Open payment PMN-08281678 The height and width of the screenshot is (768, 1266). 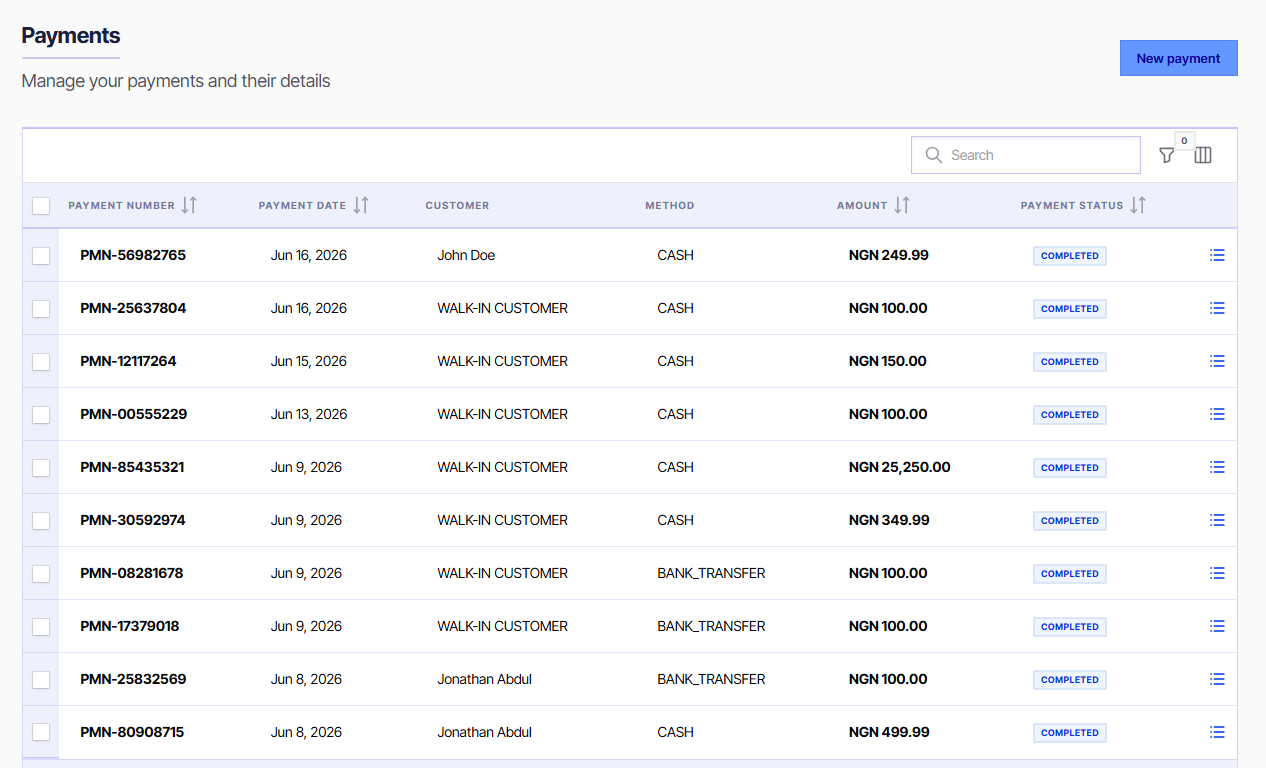[132, 573]
